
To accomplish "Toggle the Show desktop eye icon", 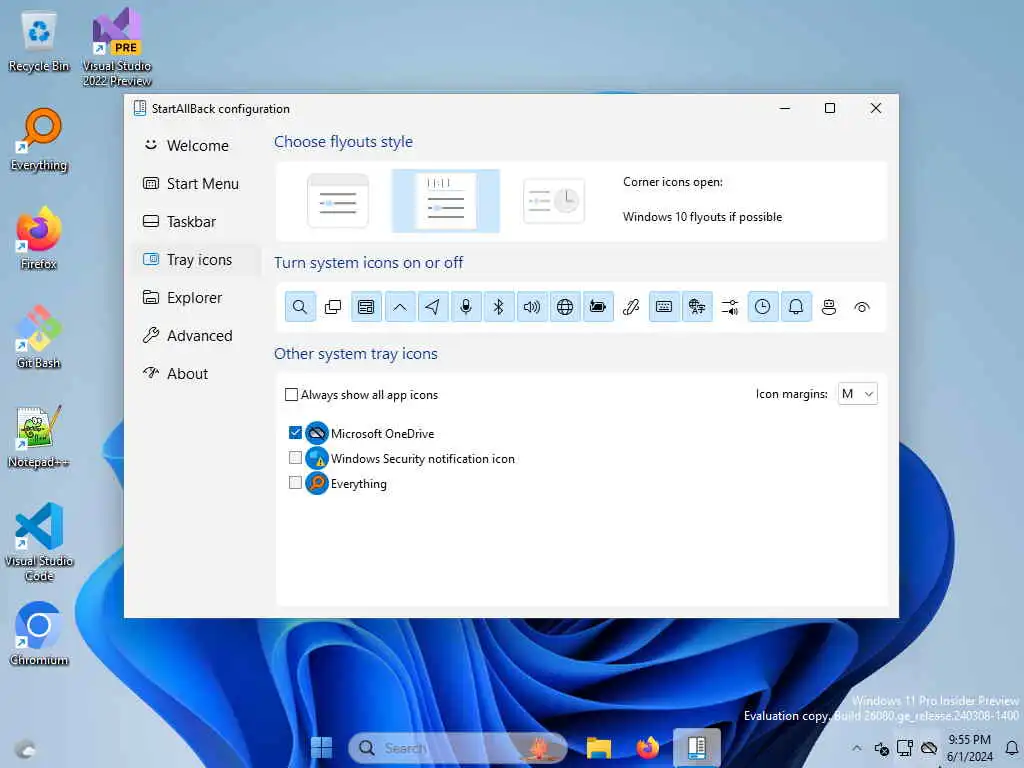I will pos(862,307).
